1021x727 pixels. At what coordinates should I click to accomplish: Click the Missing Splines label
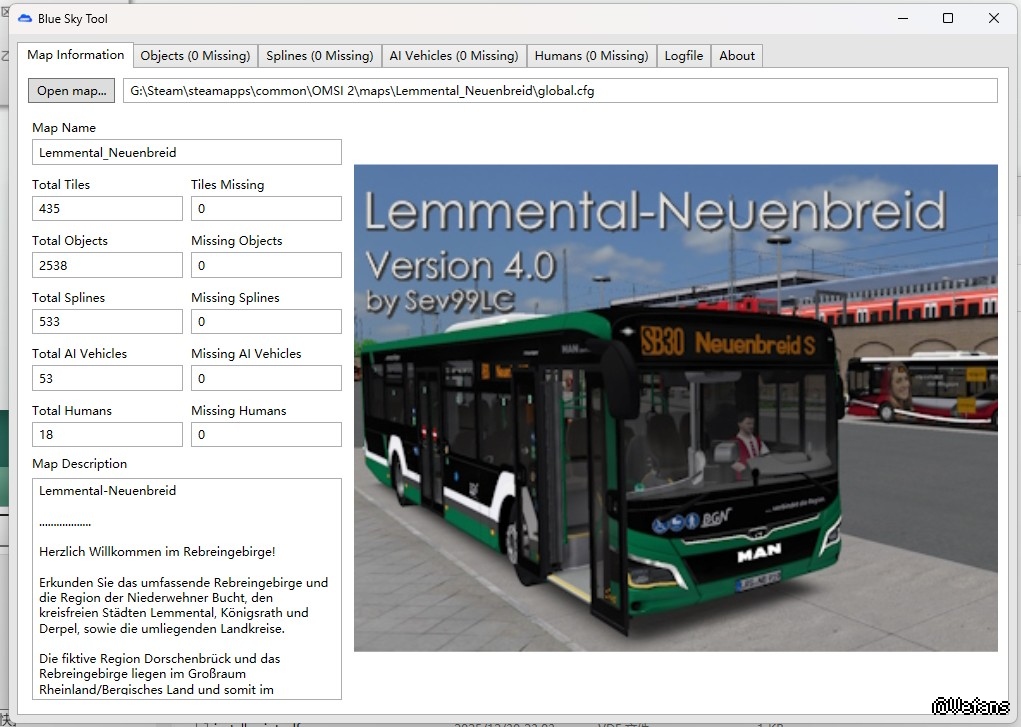click(235, 297)
